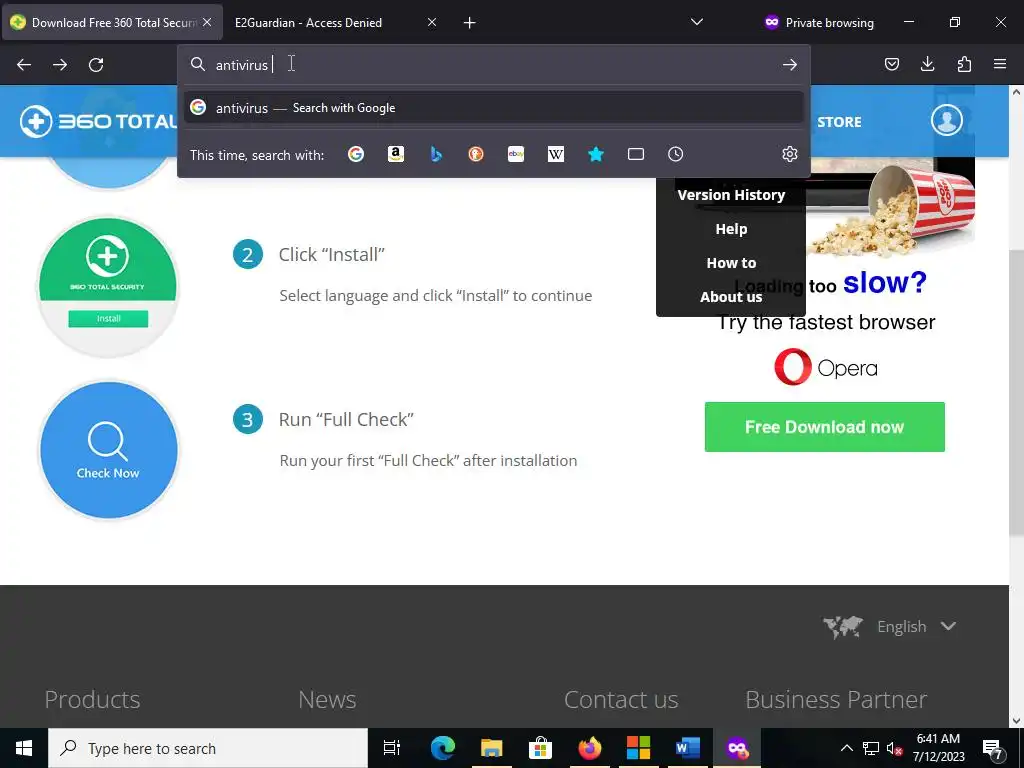Open search settings gear icon
Viewport: 1024px width, 768px height.
pos(790,154)
